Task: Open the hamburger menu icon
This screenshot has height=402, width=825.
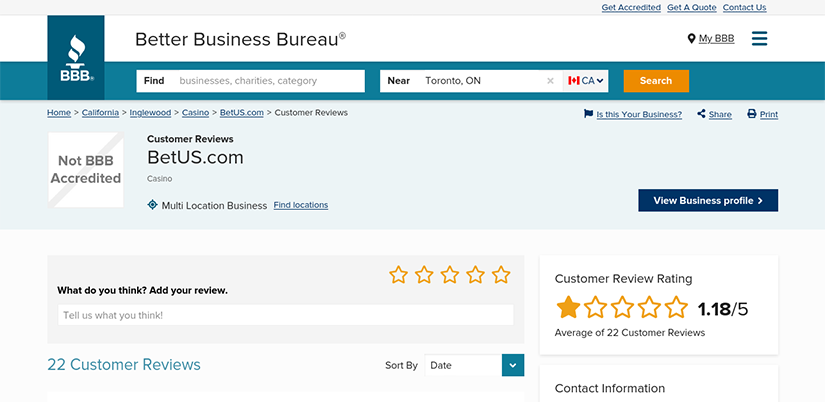Action: point(759,38)
